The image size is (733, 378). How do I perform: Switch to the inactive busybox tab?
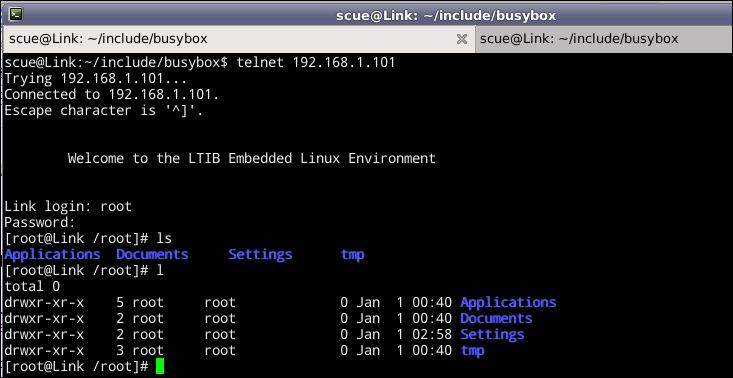[604, 39]
